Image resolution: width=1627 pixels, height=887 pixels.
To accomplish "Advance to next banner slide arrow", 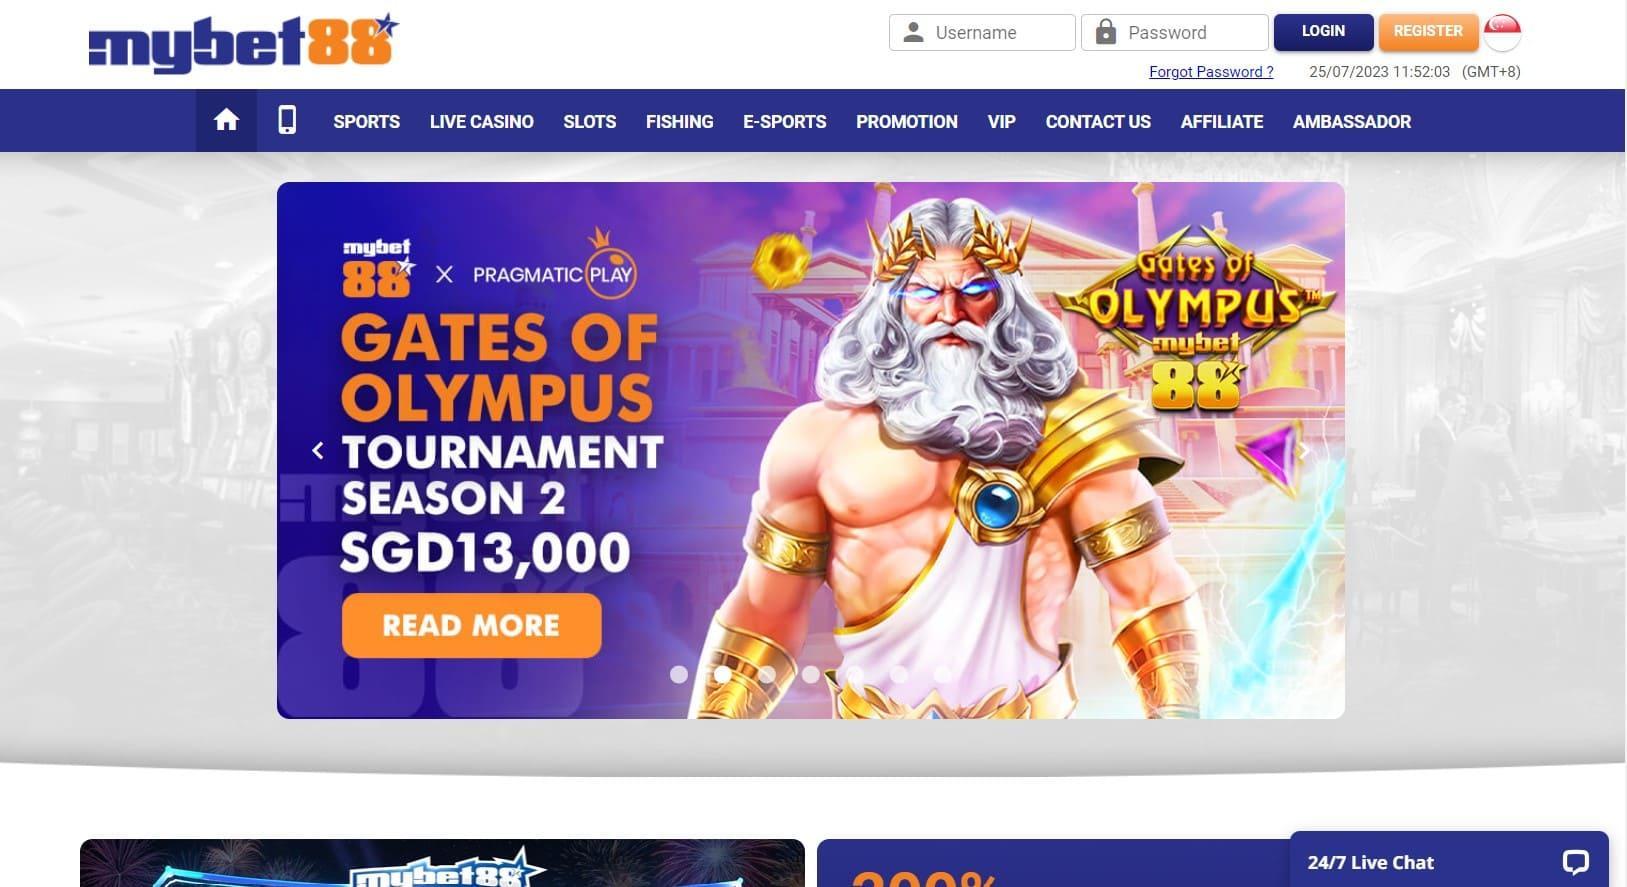I will (x=1304, y=451).
